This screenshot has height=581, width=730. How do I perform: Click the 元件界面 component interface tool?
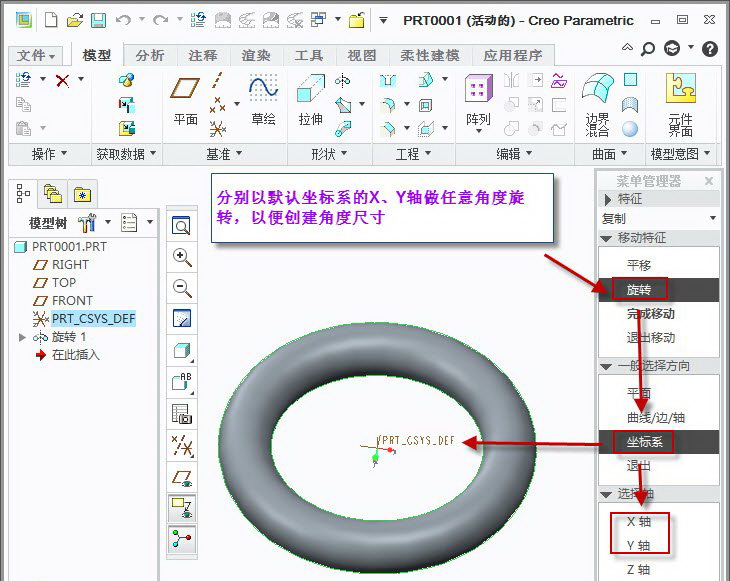680,105
